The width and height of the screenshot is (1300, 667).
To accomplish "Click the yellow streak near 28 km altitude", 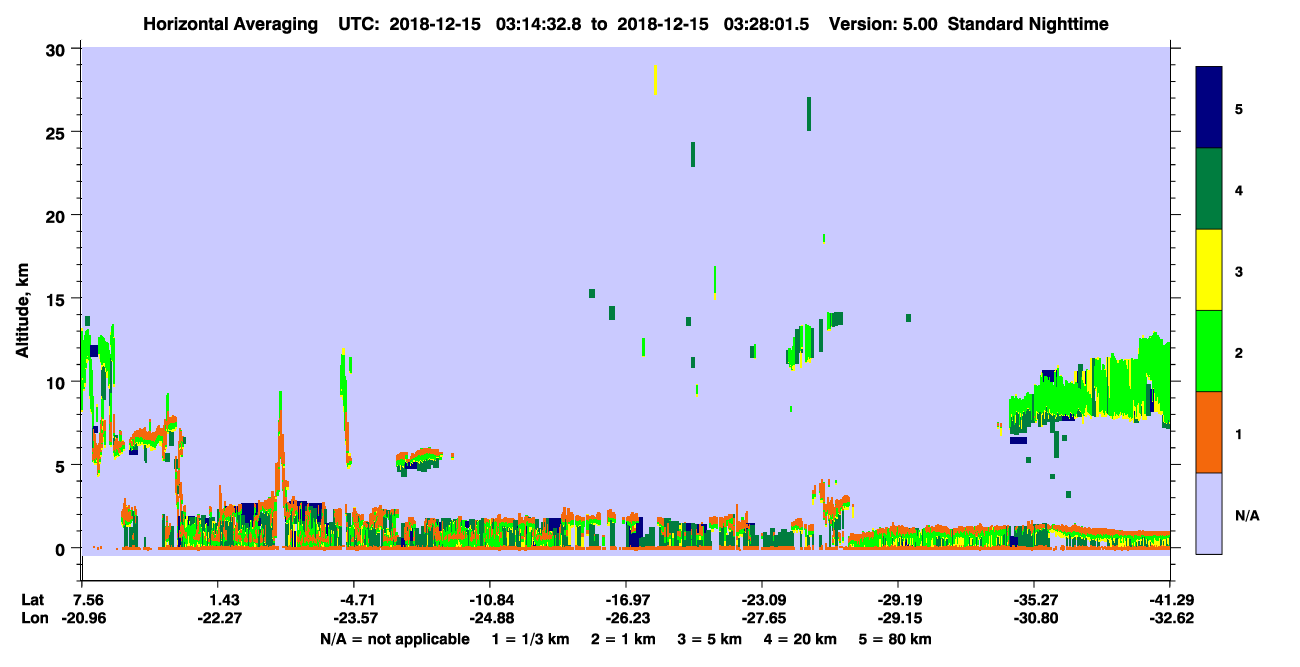I will tap(655, 80).
